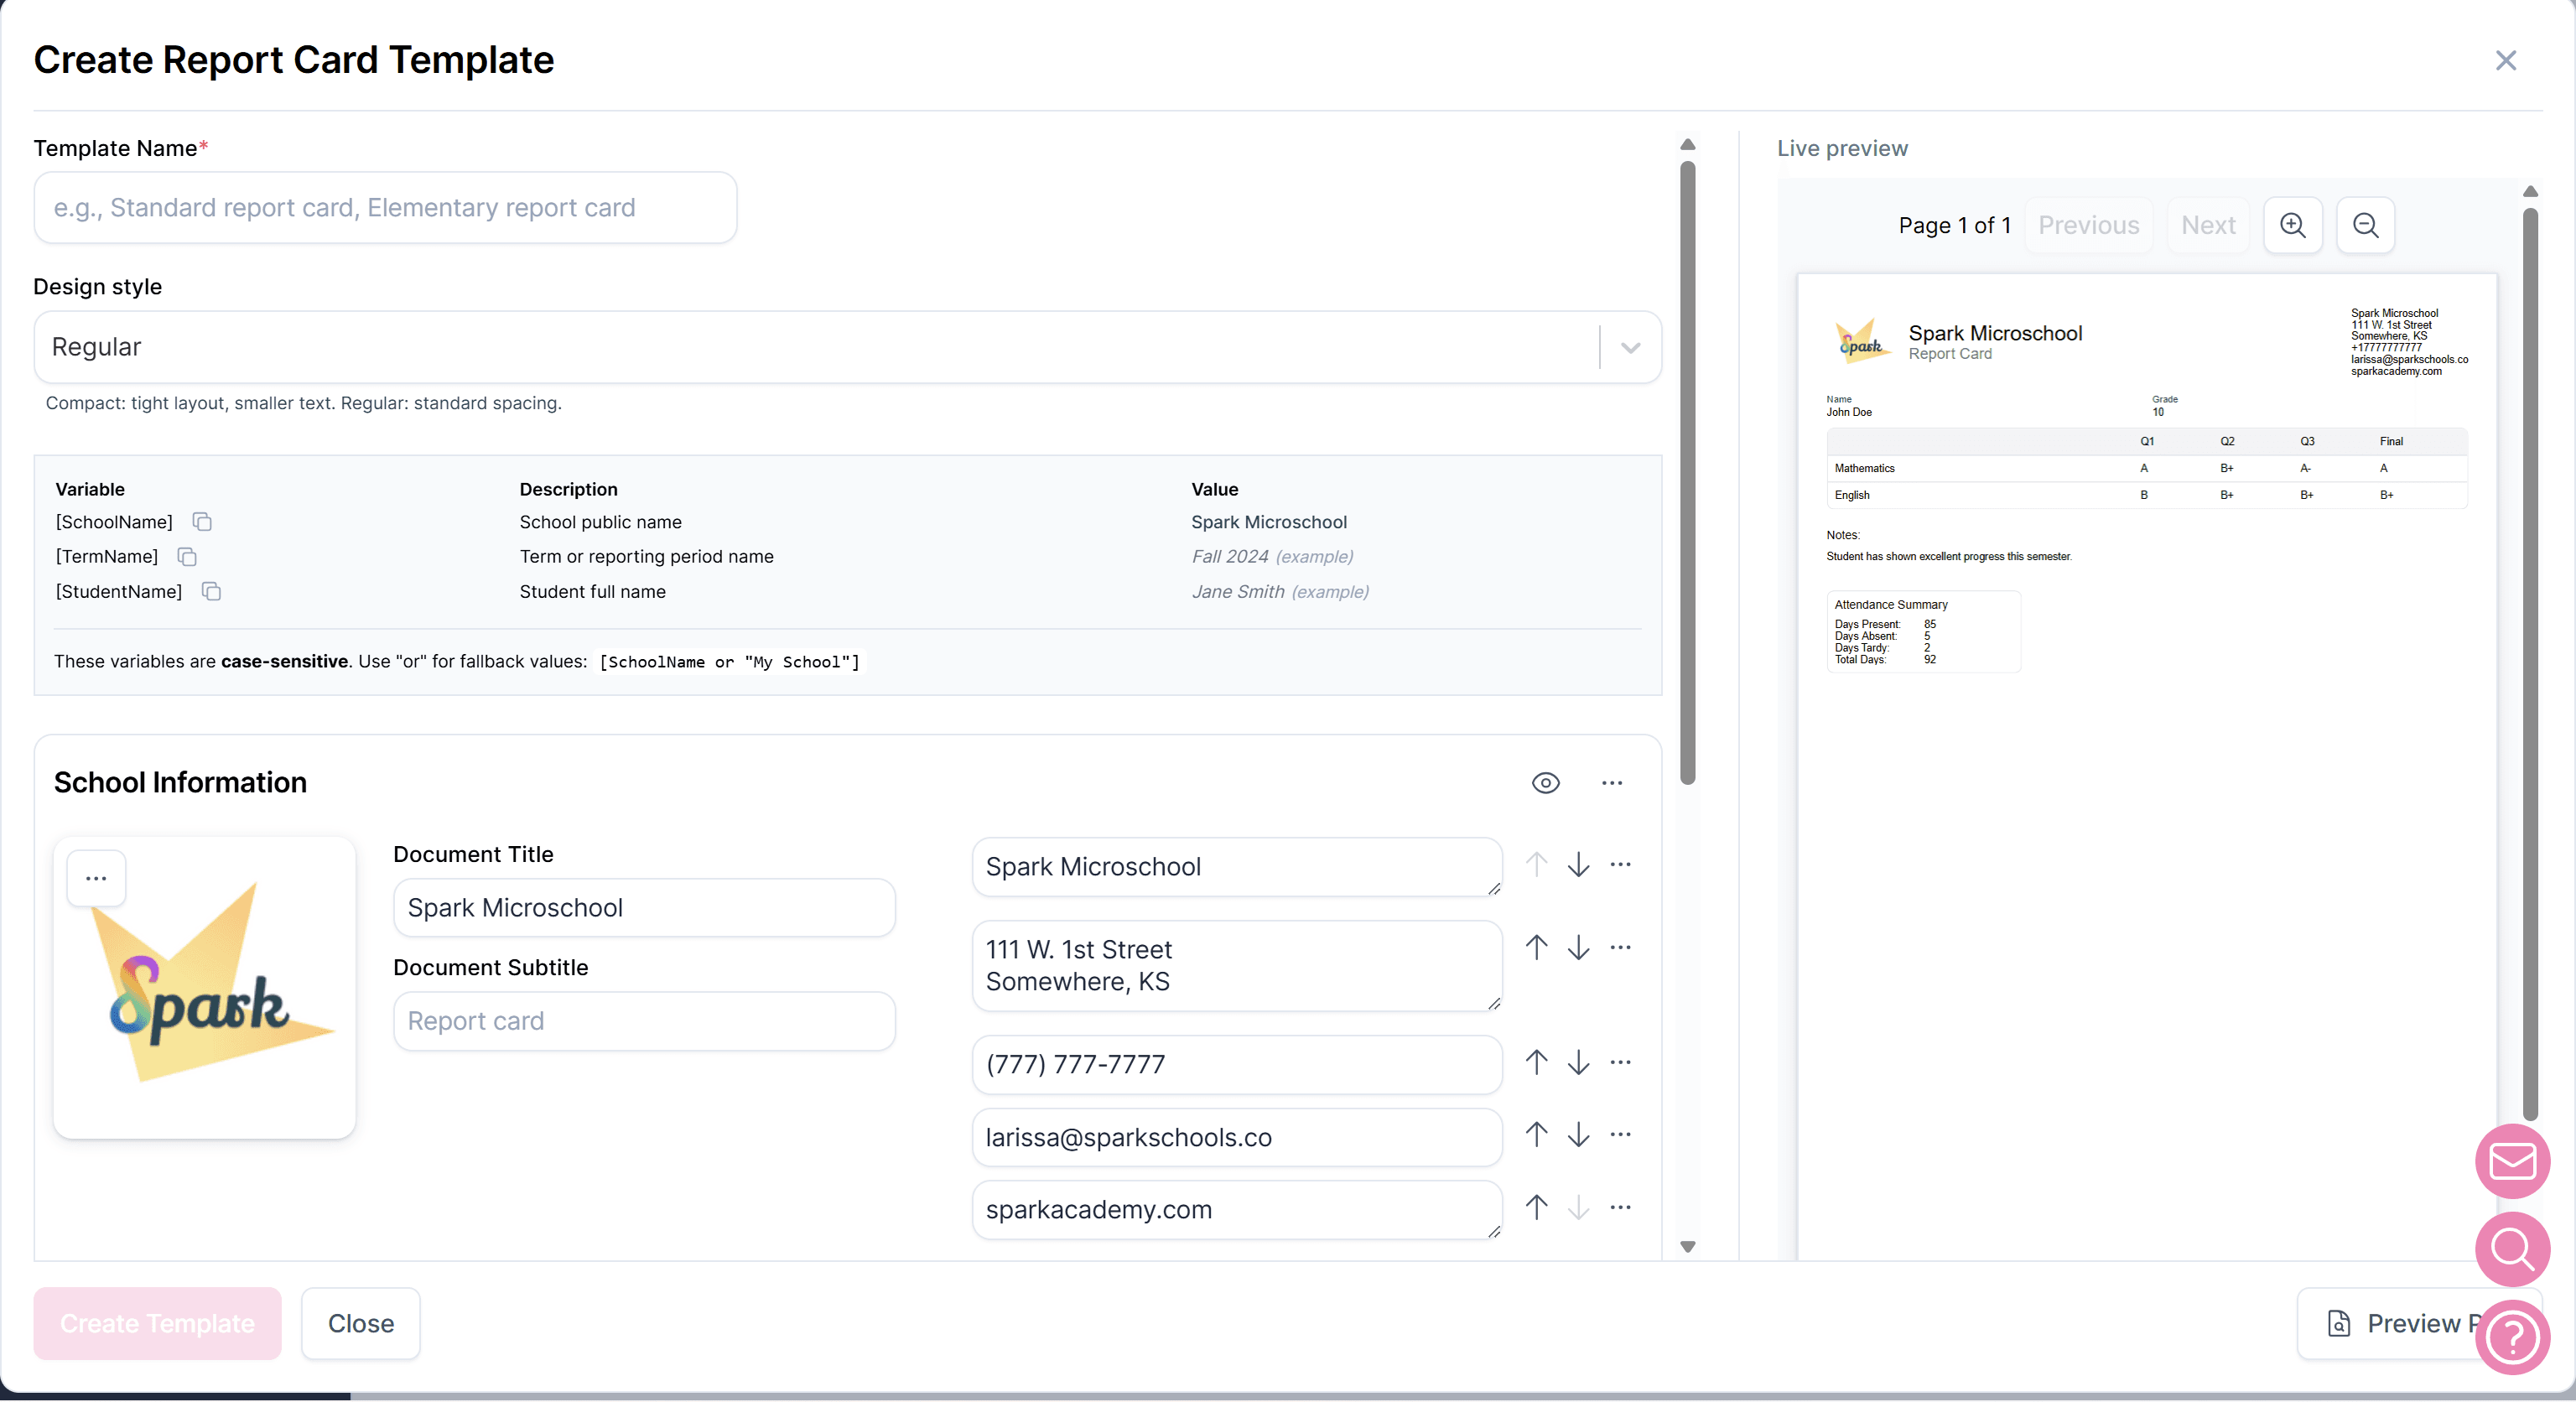Open options for the phone number line
The height and width of the screenshot is (1402, 2576).
tap(1620, 1063)
